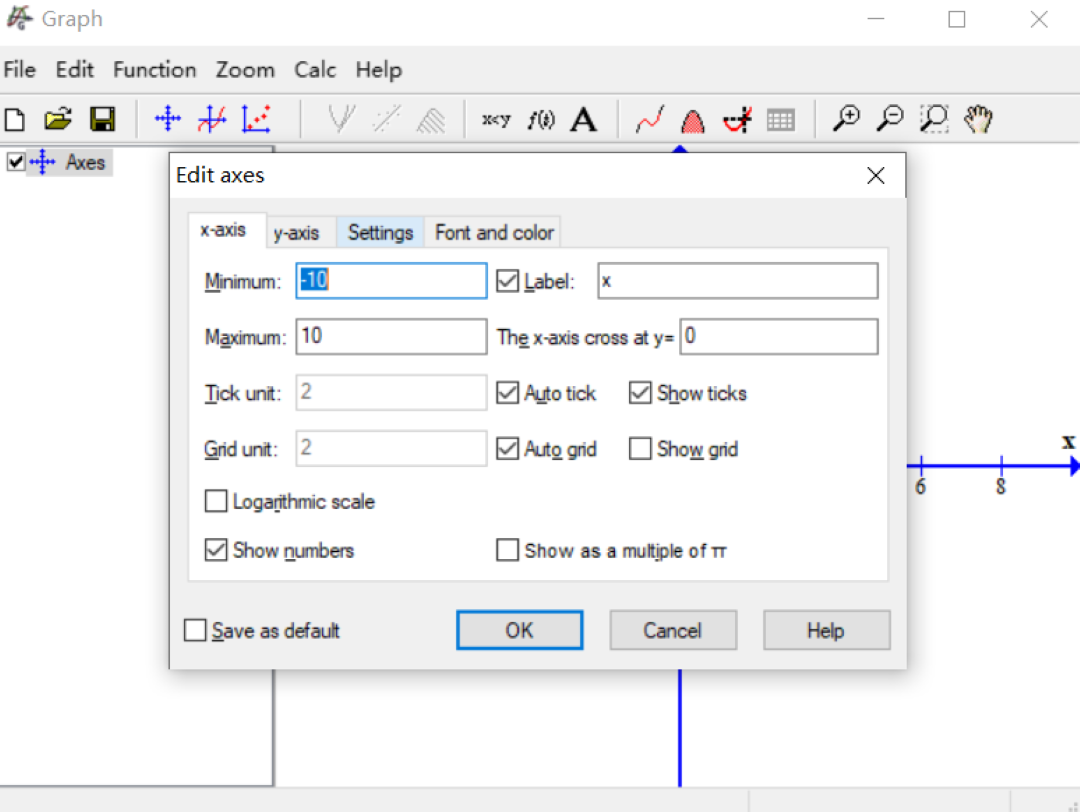Open a file using the folder icon
Image resolution: width=1080 pixels, height=812 pixels.
pyautogui.click(x=58, y=120)
